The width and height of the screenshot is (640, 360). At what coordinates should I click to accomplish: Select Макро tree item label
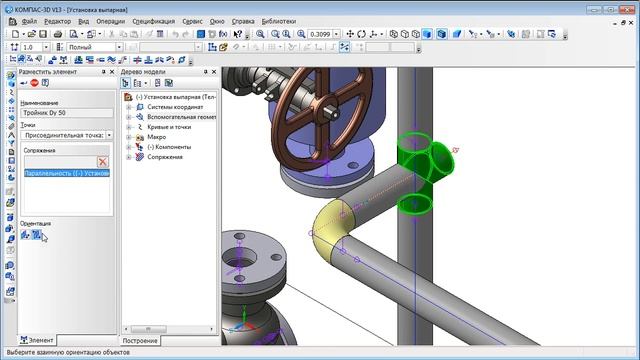(x=156, y=137)
